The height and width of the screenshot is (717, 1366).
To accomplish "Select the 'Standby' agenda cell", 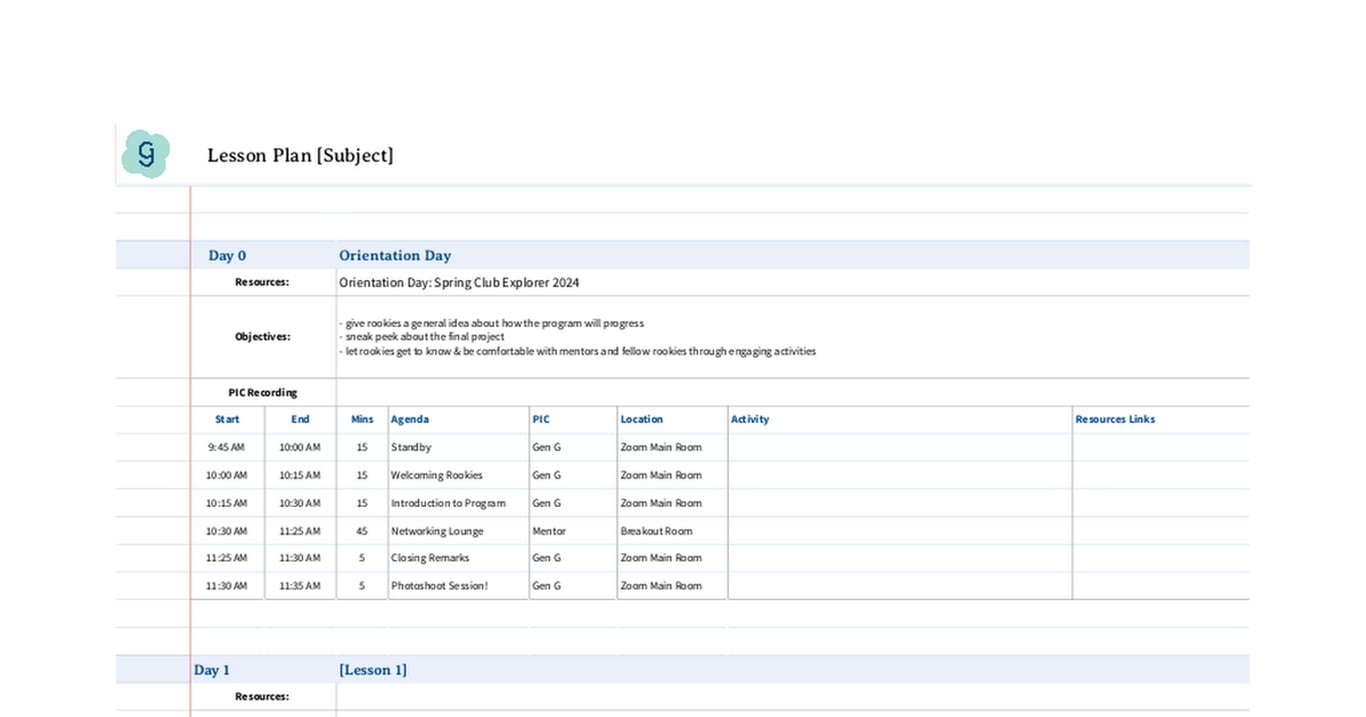I will point(411,447).
